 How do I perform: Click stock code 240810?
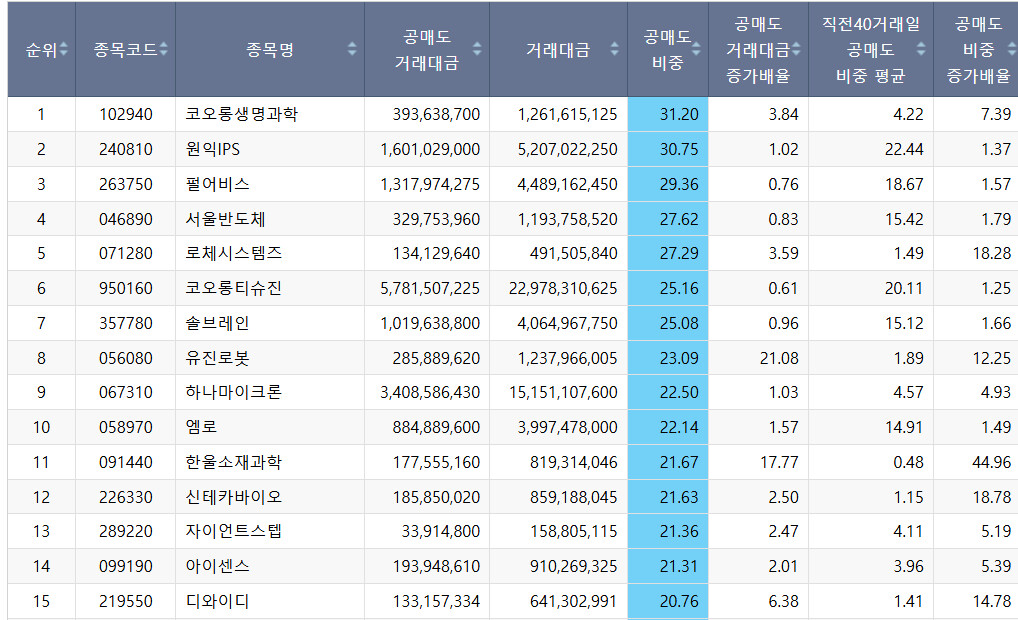126,149
